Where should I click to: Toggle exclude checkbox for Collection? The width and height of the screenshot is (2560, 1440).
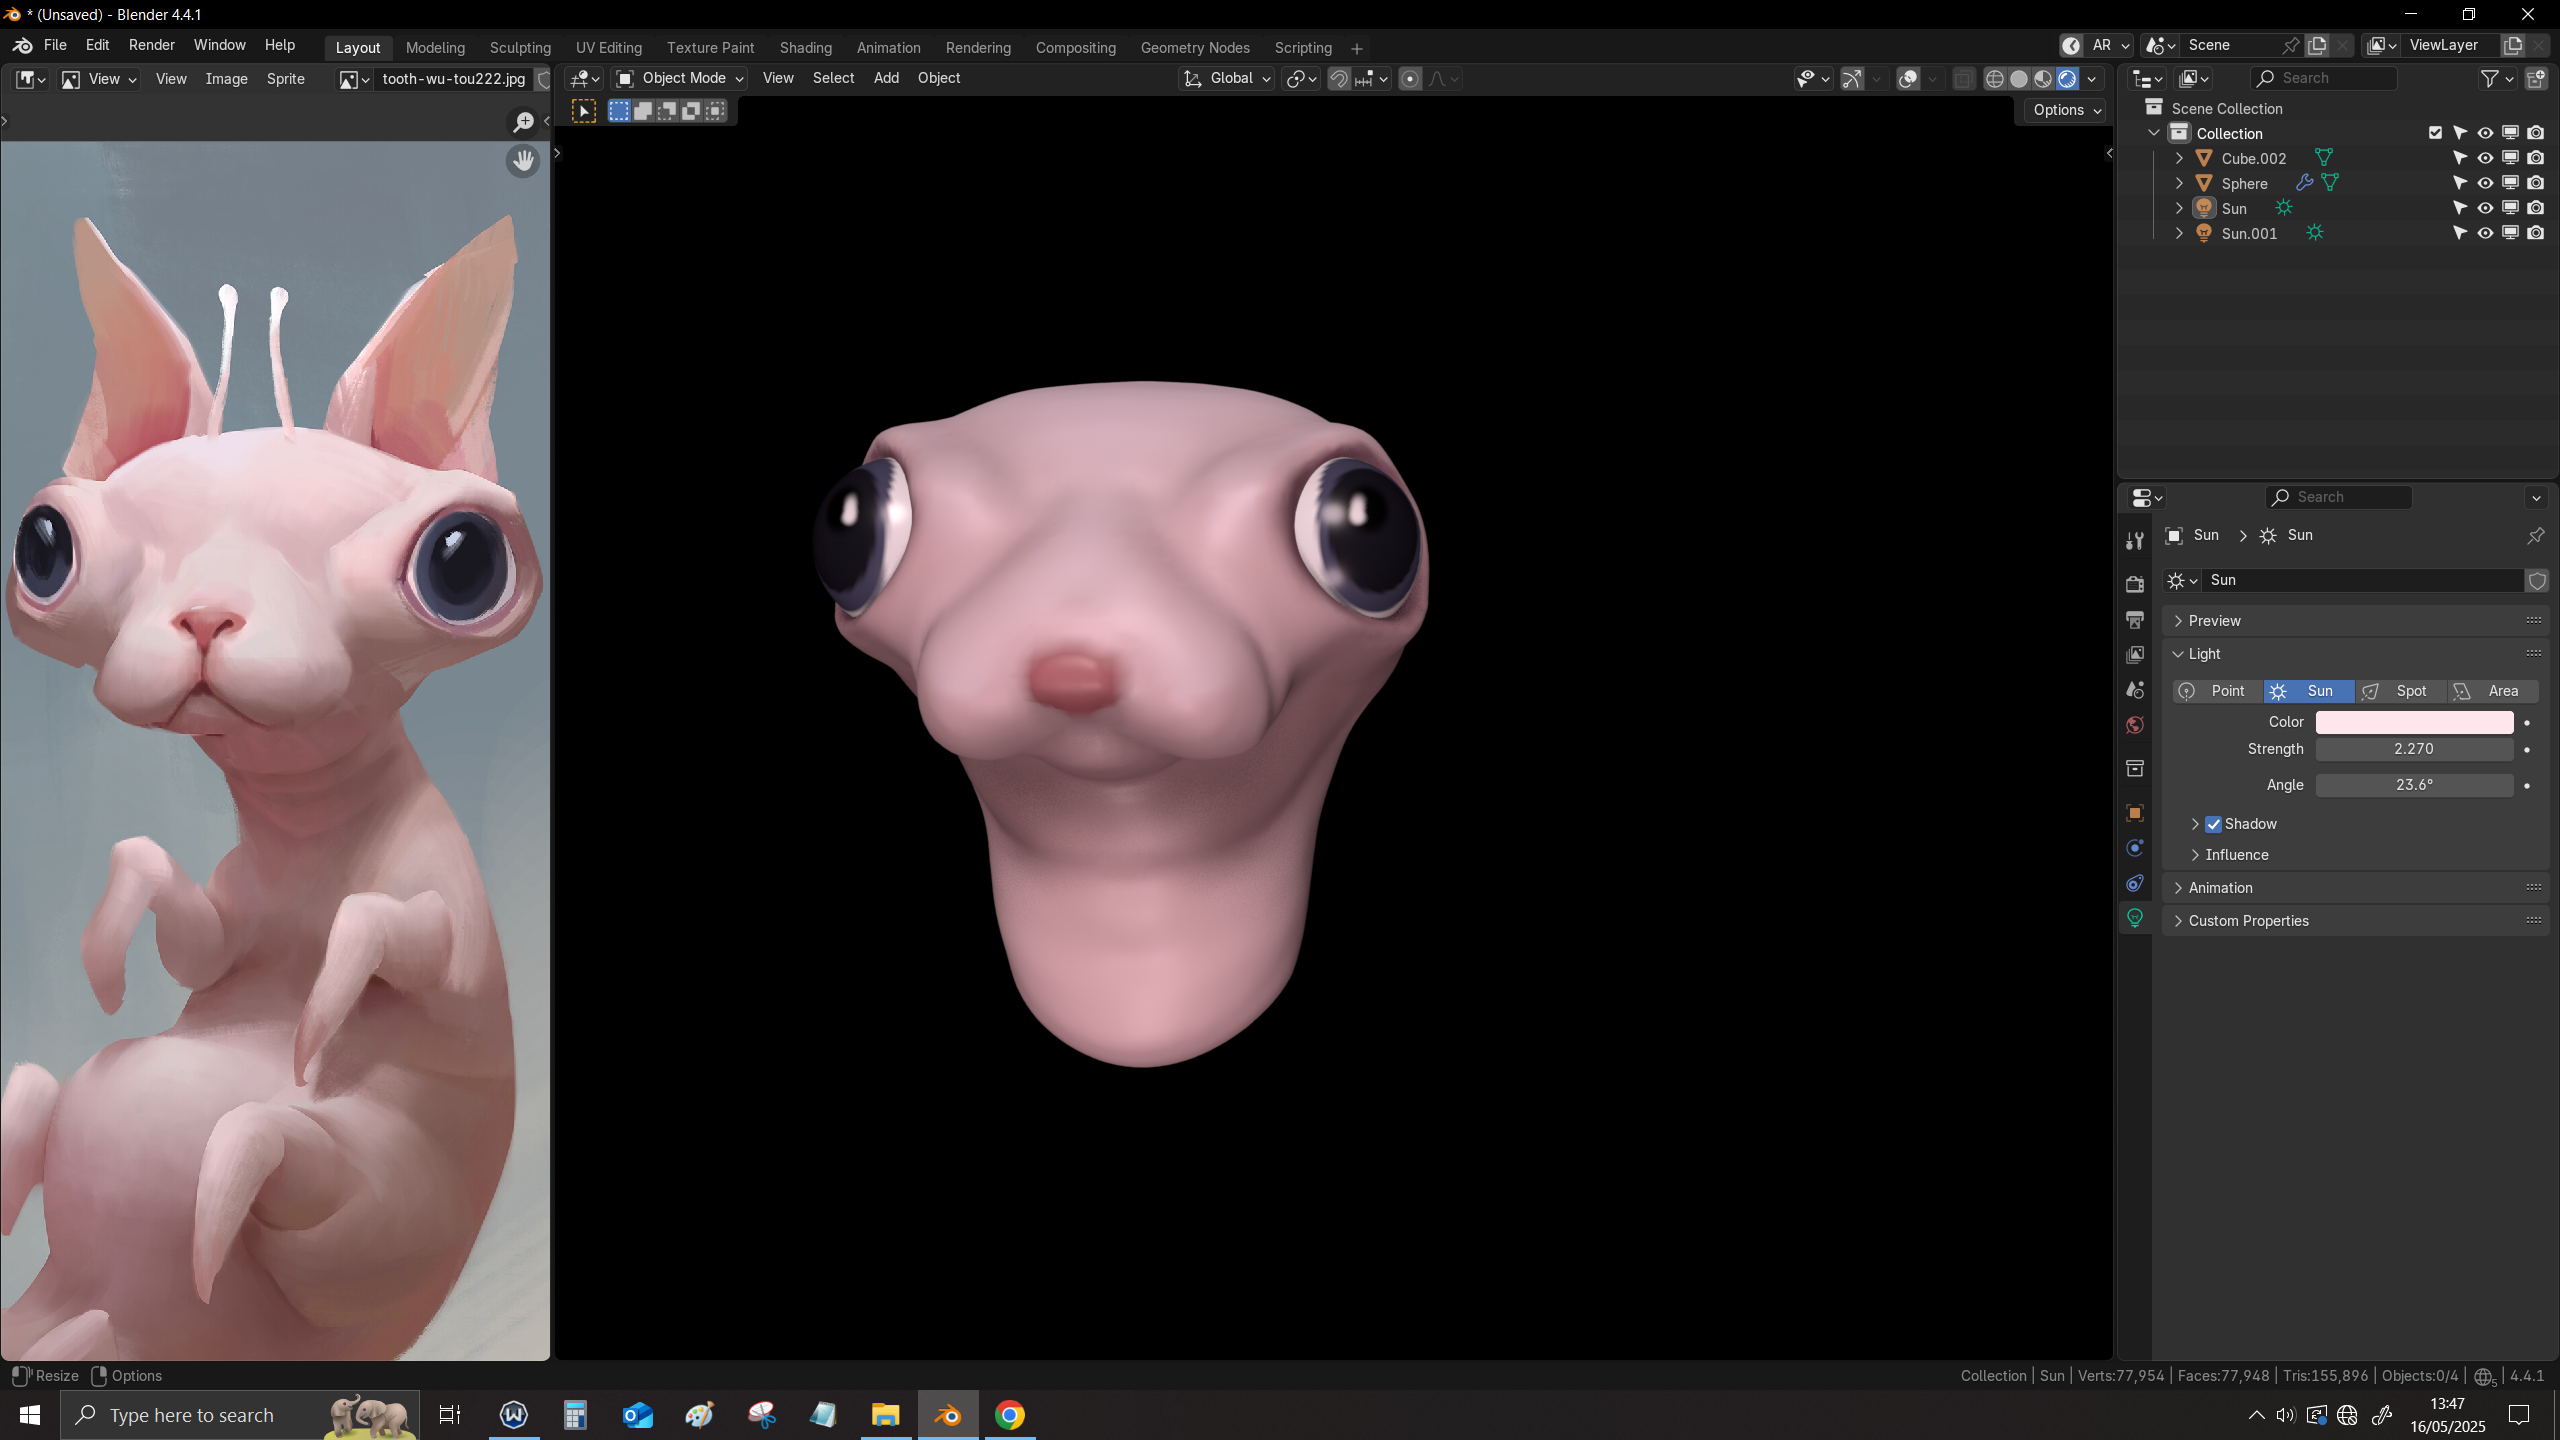coord(2435,133)
